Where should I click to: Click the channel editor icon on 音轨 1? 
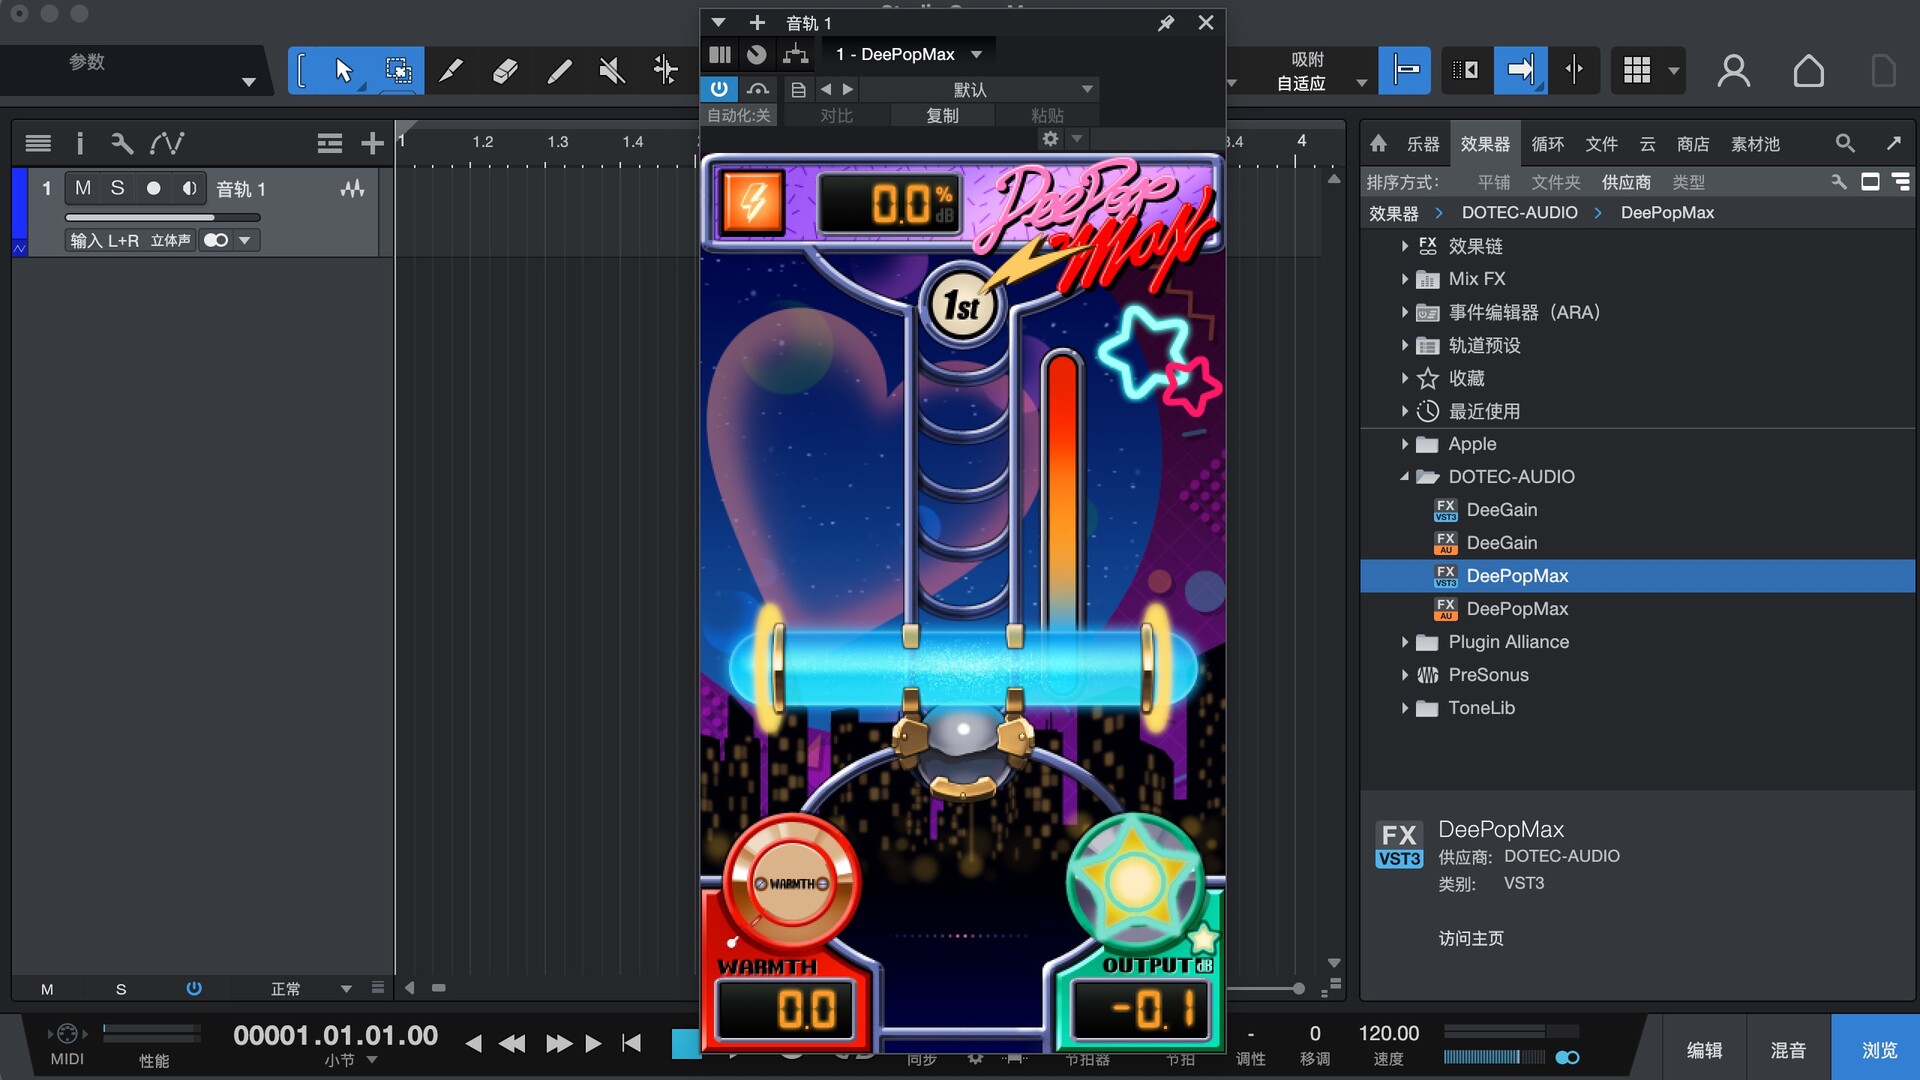352,188
